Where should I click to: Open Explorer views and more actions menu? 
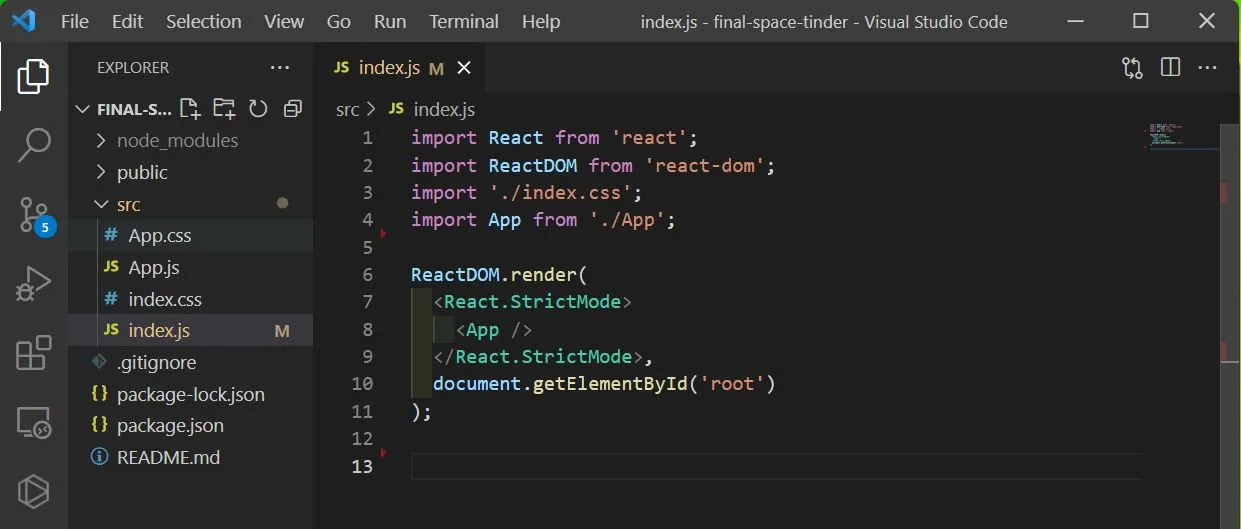280,68
